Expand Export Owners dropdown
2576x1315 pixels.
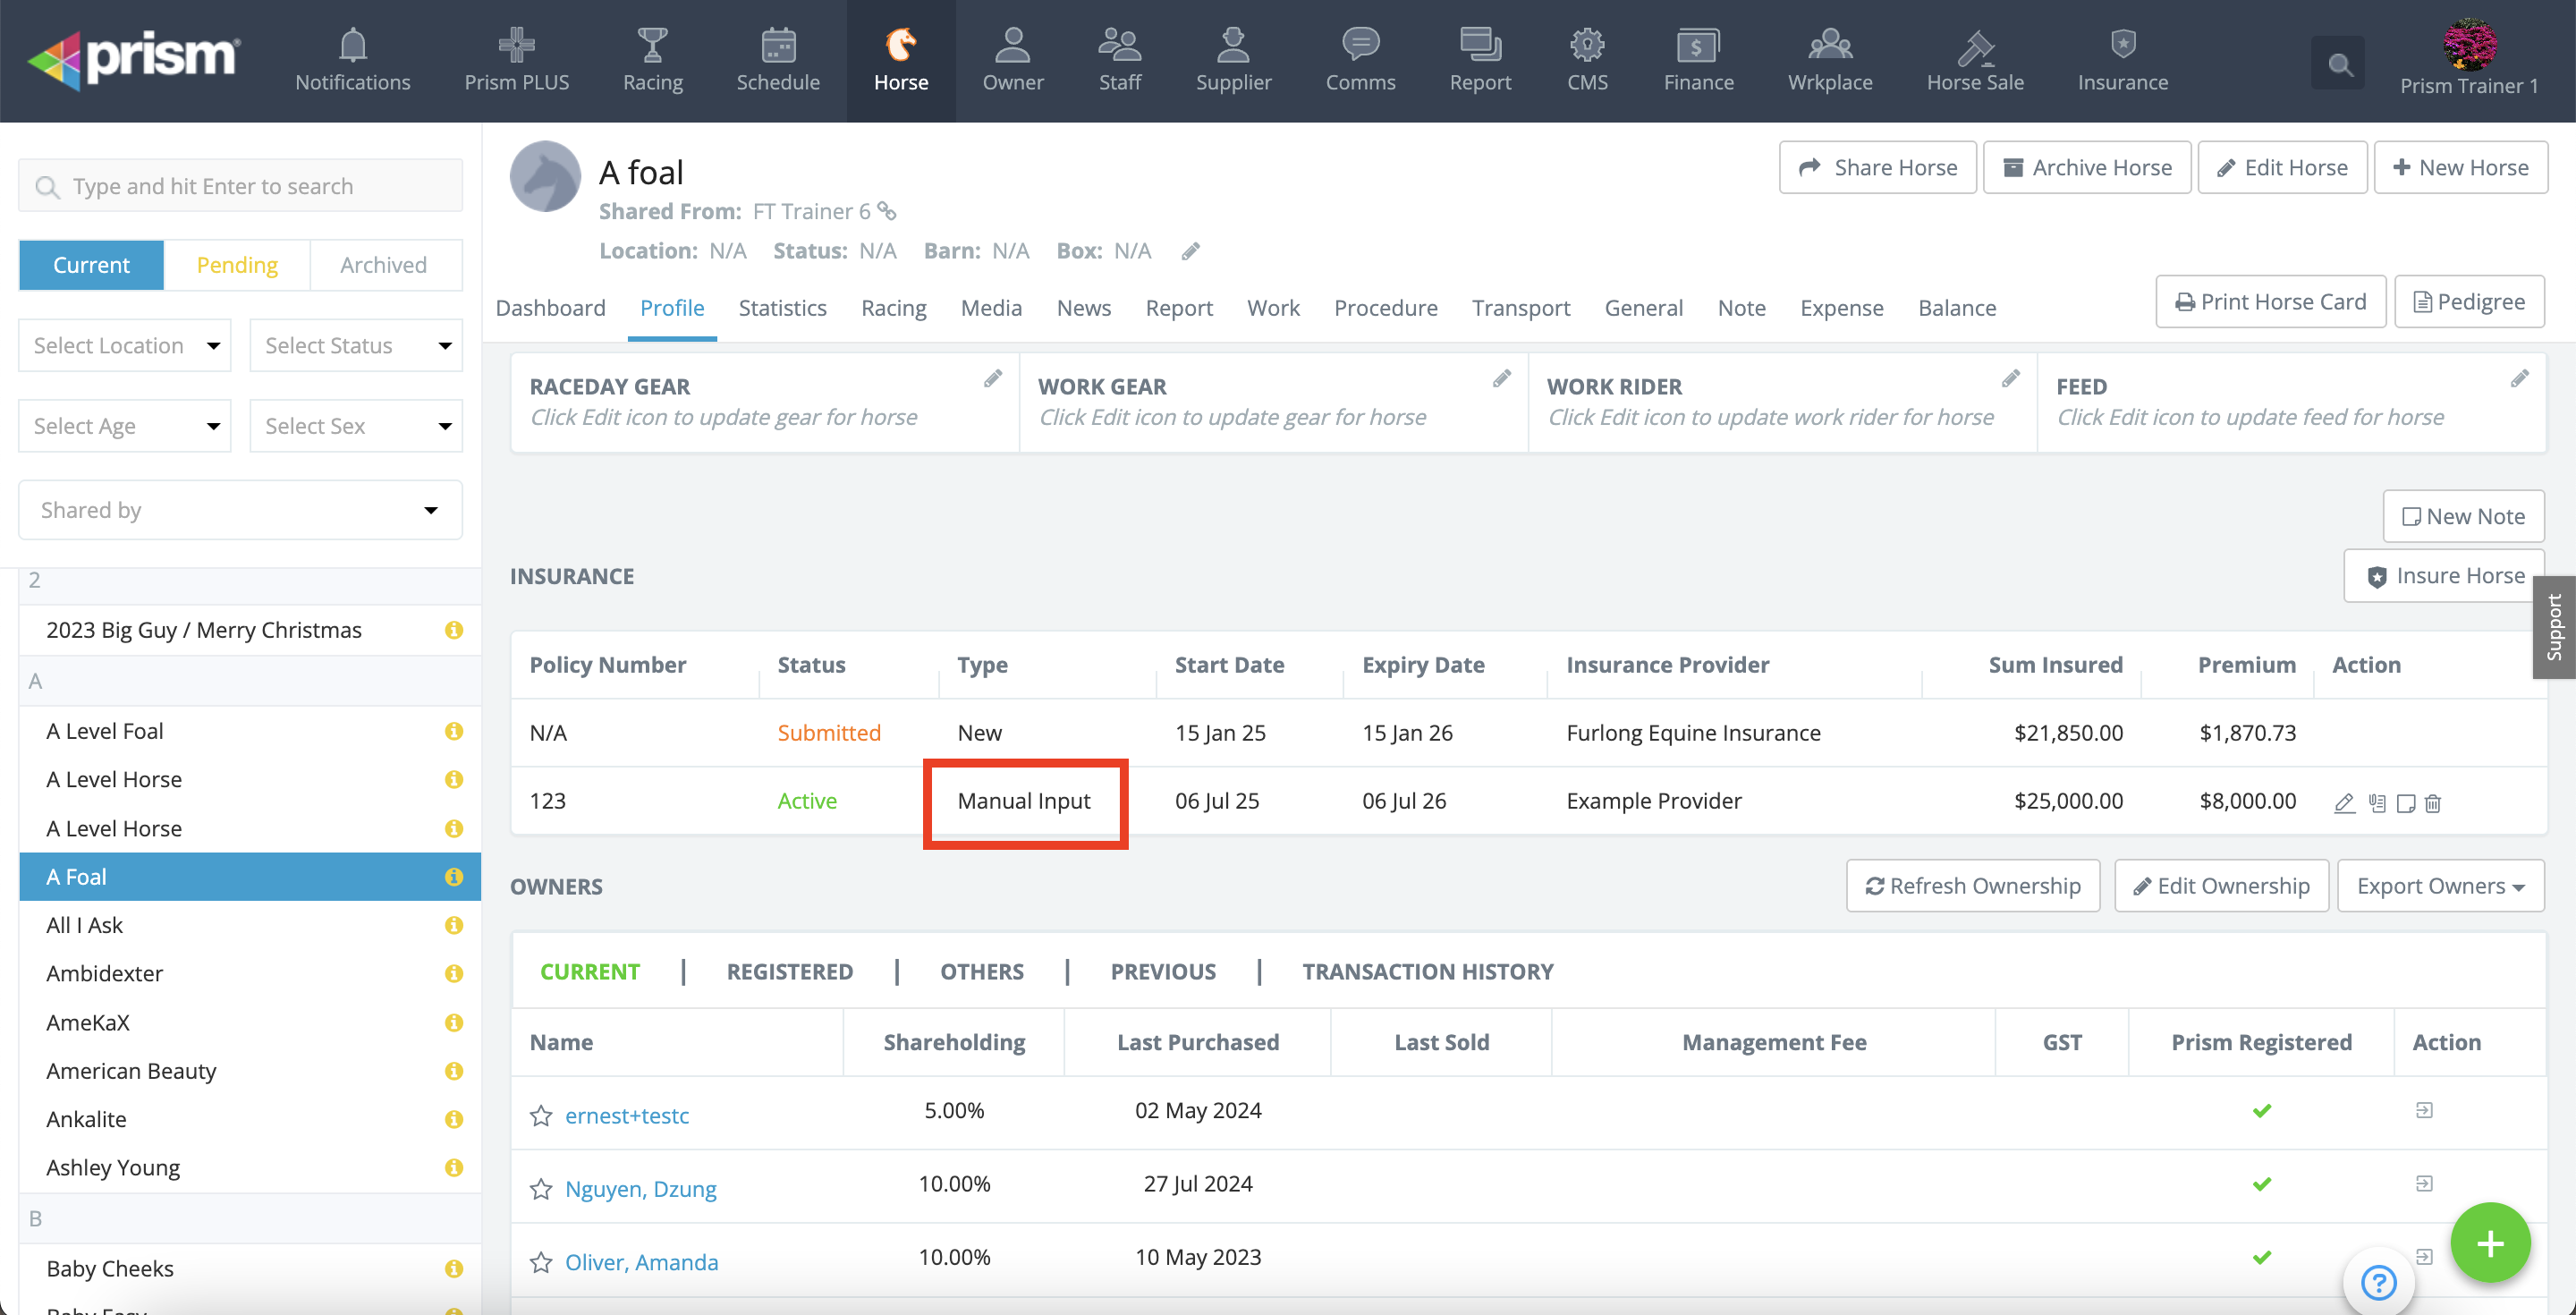click(x=2440, y=886)
